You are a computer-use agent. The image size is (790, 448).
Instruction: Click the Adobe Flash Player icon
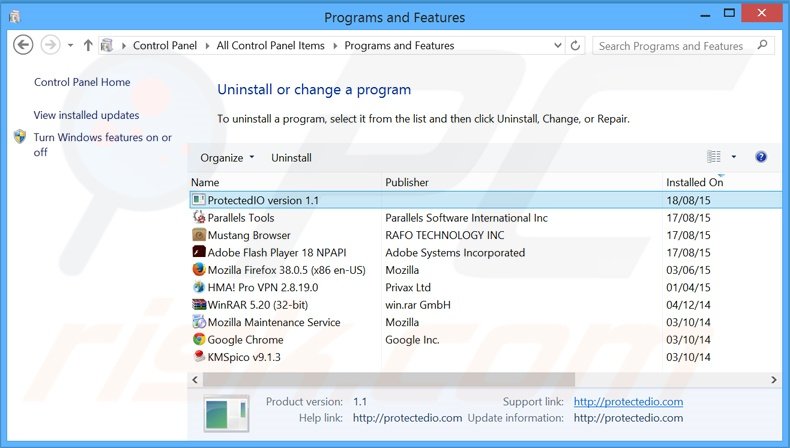(x=199, y=251)
